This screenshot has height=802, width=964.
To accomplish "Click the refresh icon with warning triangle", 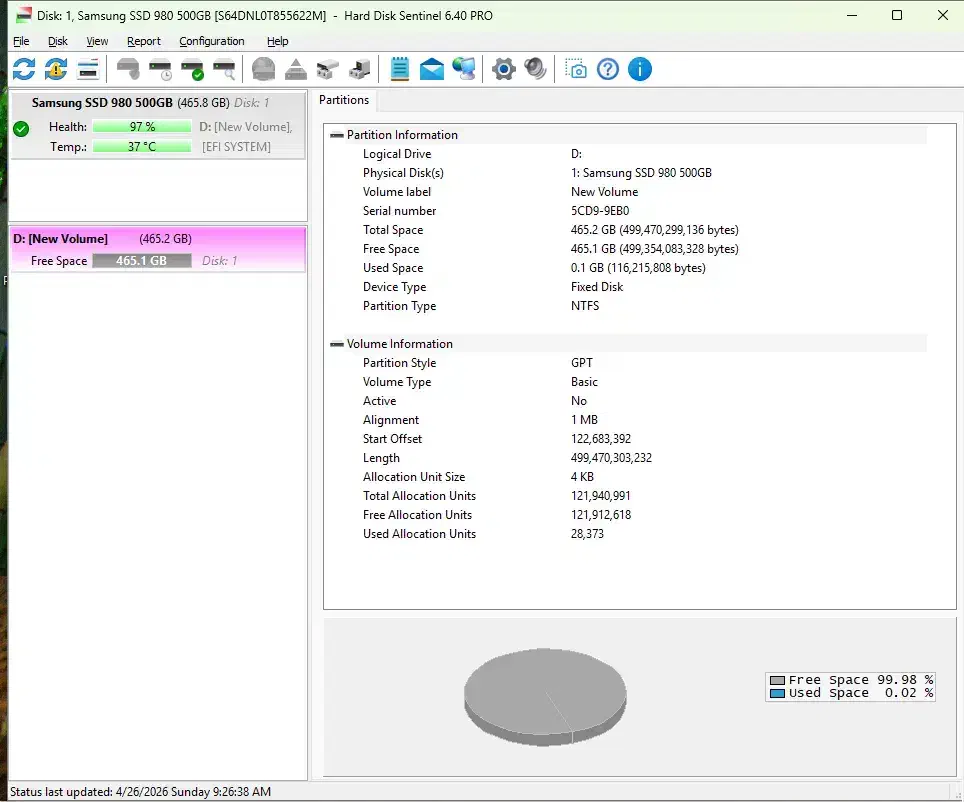I will coord(56,69).
